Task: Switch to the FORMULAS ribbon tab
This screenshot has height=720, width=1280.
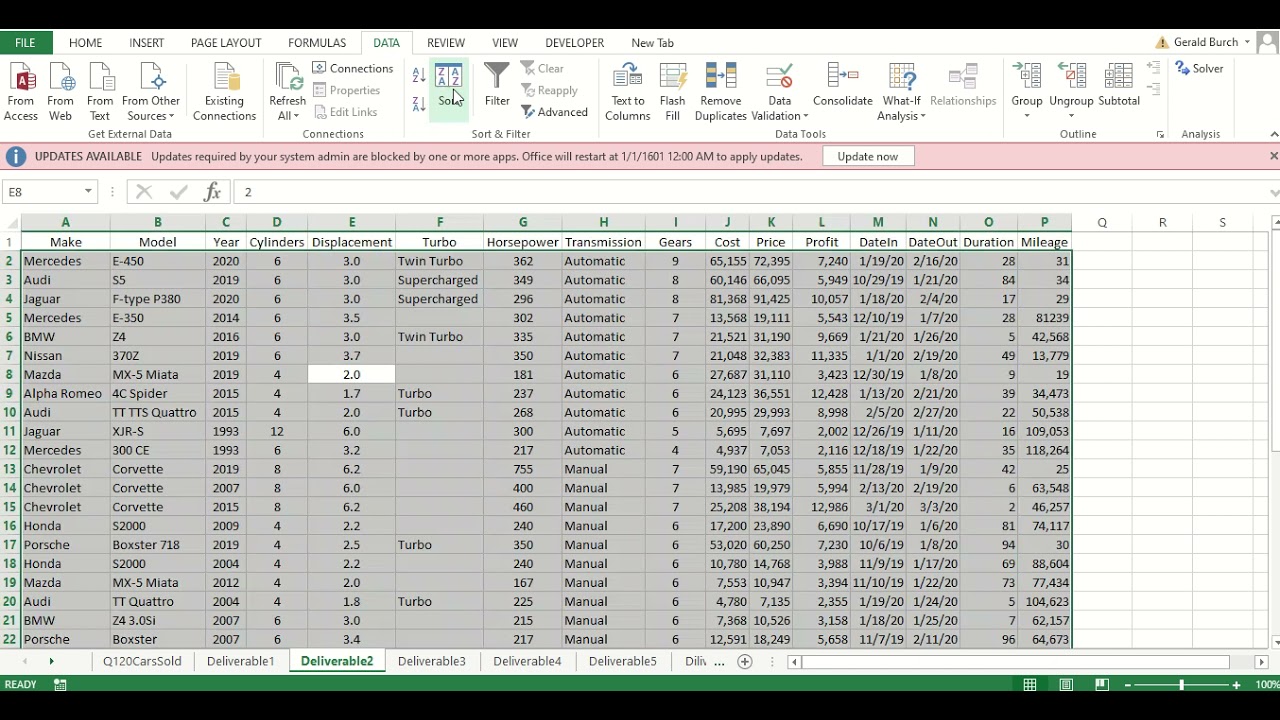Action: [x=317, y=43]
